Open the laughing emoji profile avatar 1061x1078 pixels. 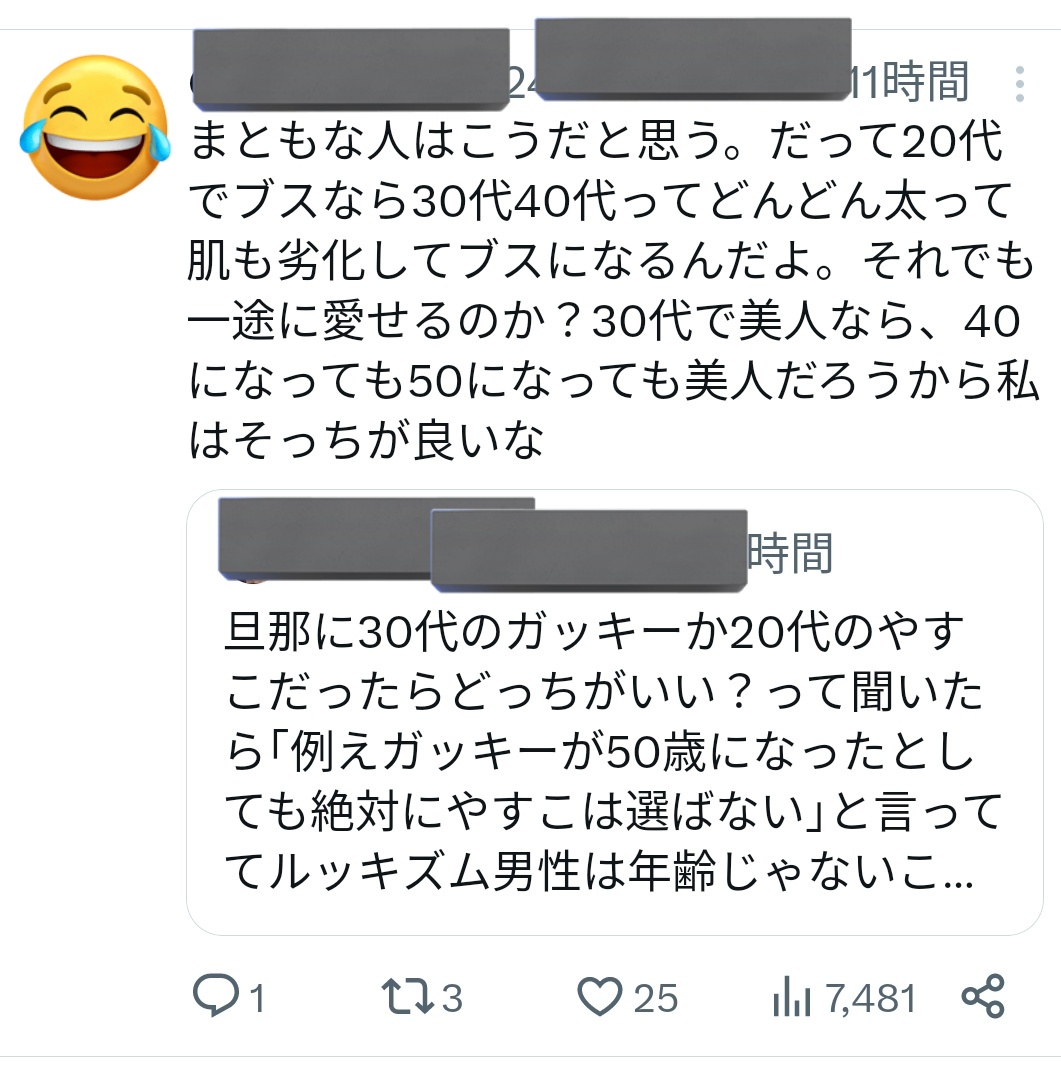click(x=96, y=128)
